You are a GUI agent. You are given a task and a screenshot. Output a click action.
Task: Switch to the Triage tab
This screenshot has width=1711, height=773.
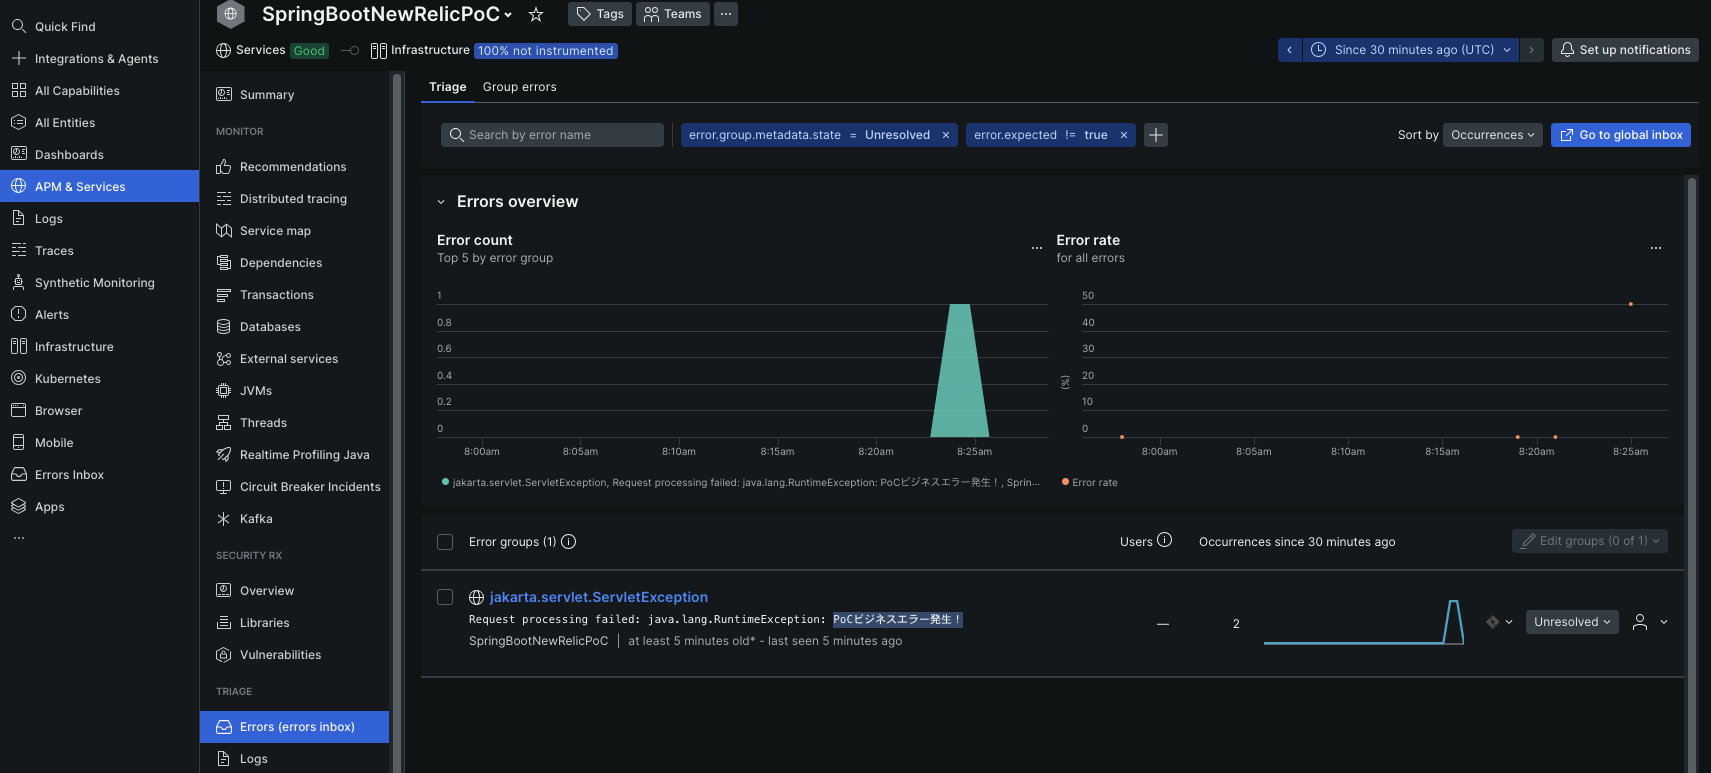(448, 87)
